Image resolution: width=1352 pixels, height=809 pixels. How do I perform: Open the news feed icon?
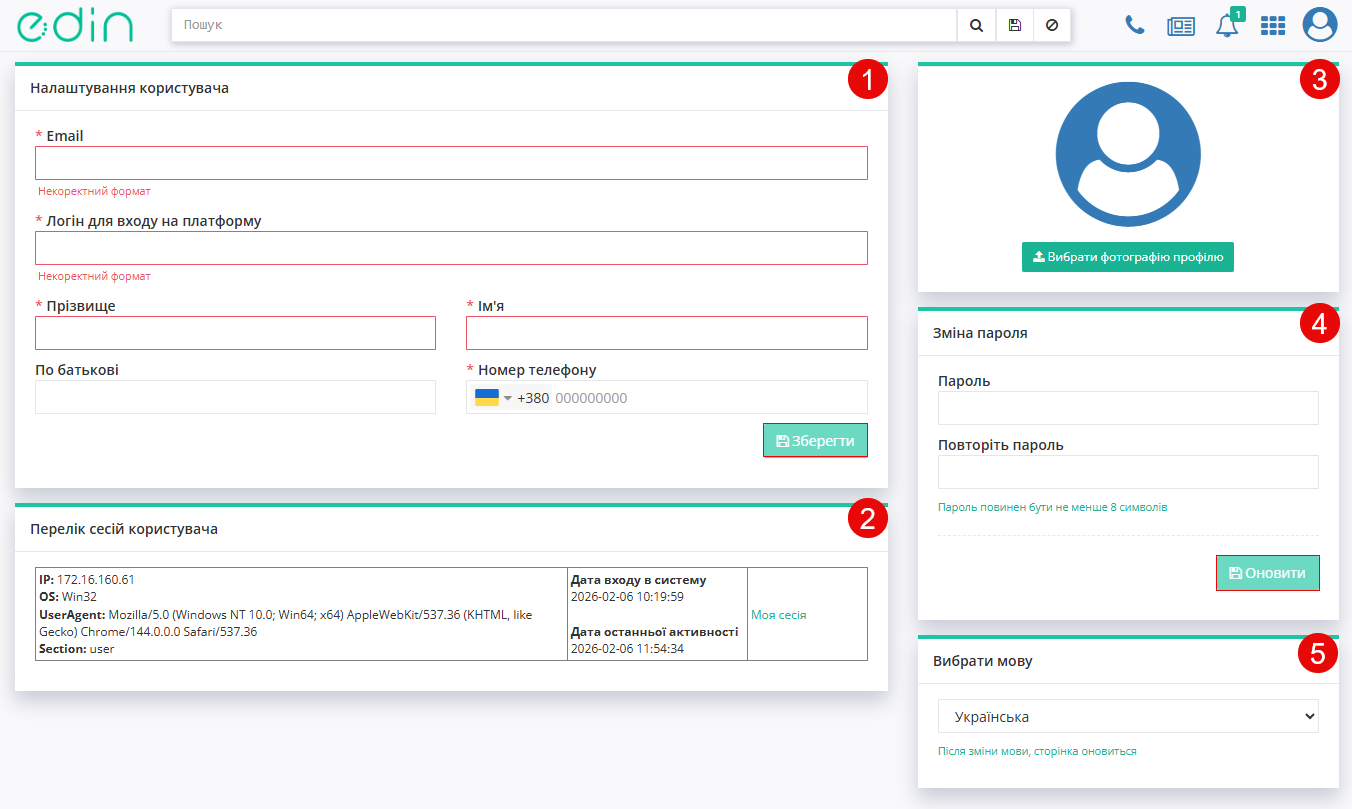1181,26
